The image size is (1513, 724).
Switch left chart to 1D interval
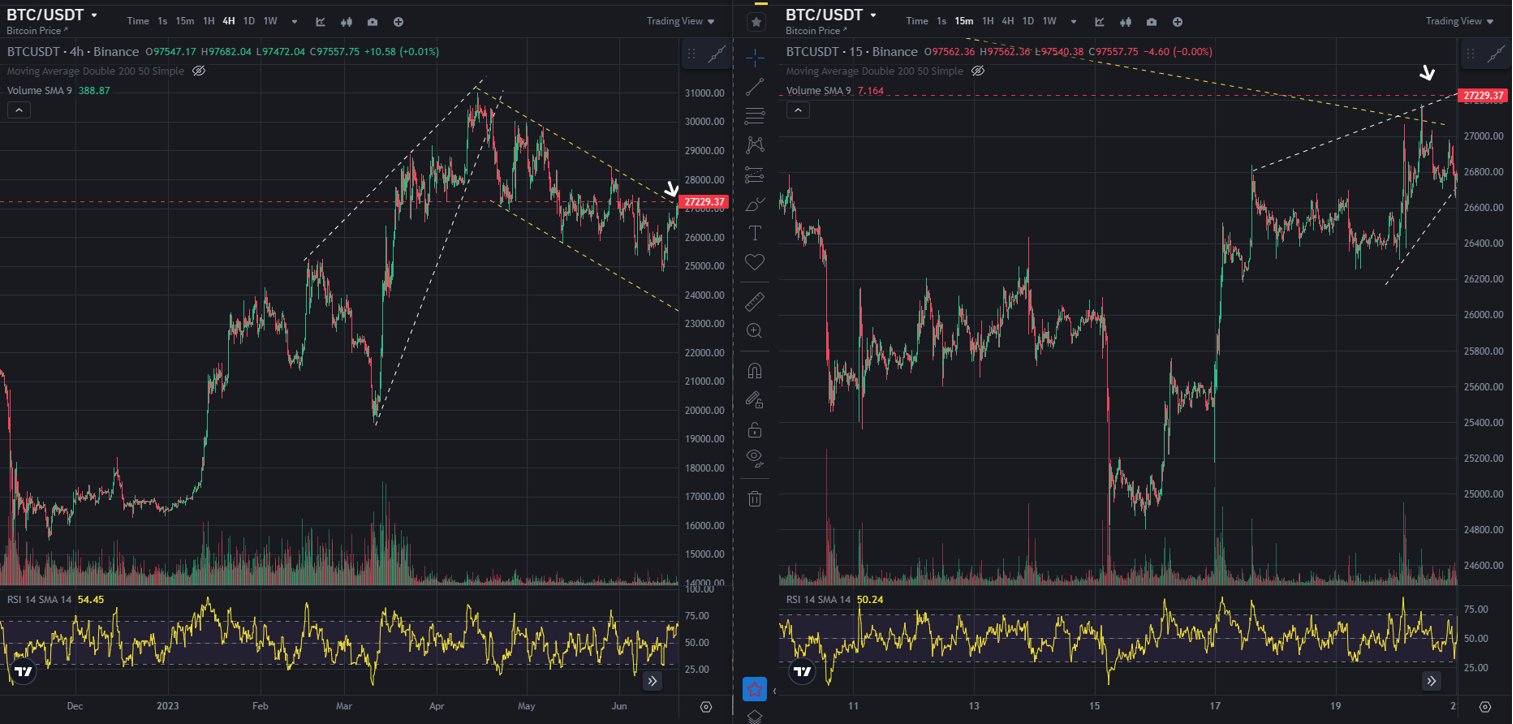[249, 21]
